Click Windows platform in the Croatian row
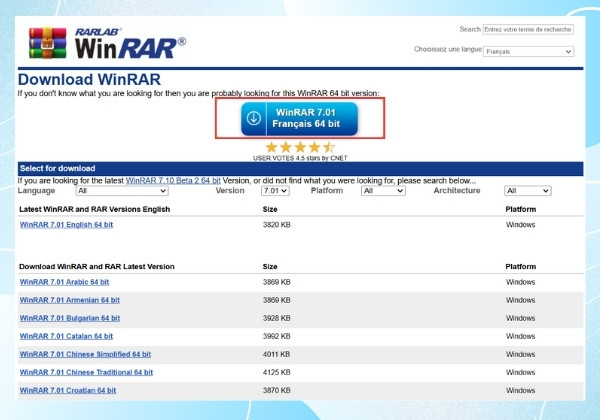Viewport: 600px width, 420px height. point(520,390)
